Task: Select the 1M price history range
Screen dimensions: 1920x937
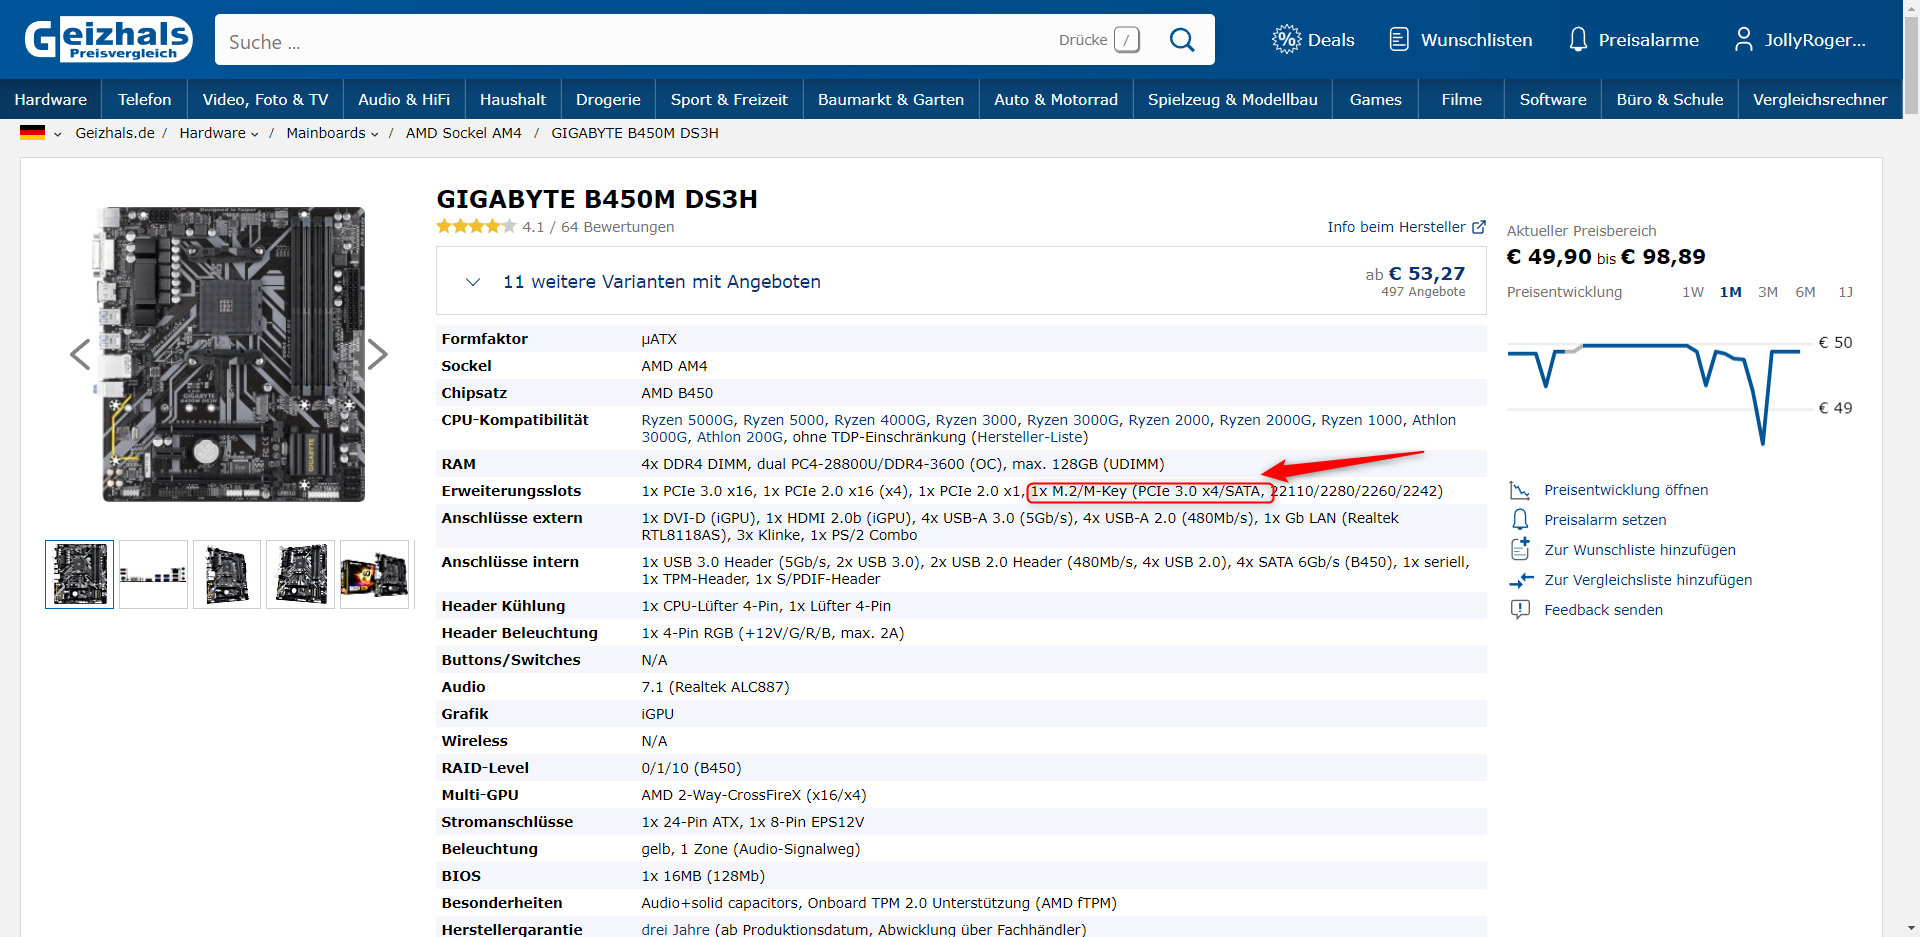Action: pos(1731,292)
